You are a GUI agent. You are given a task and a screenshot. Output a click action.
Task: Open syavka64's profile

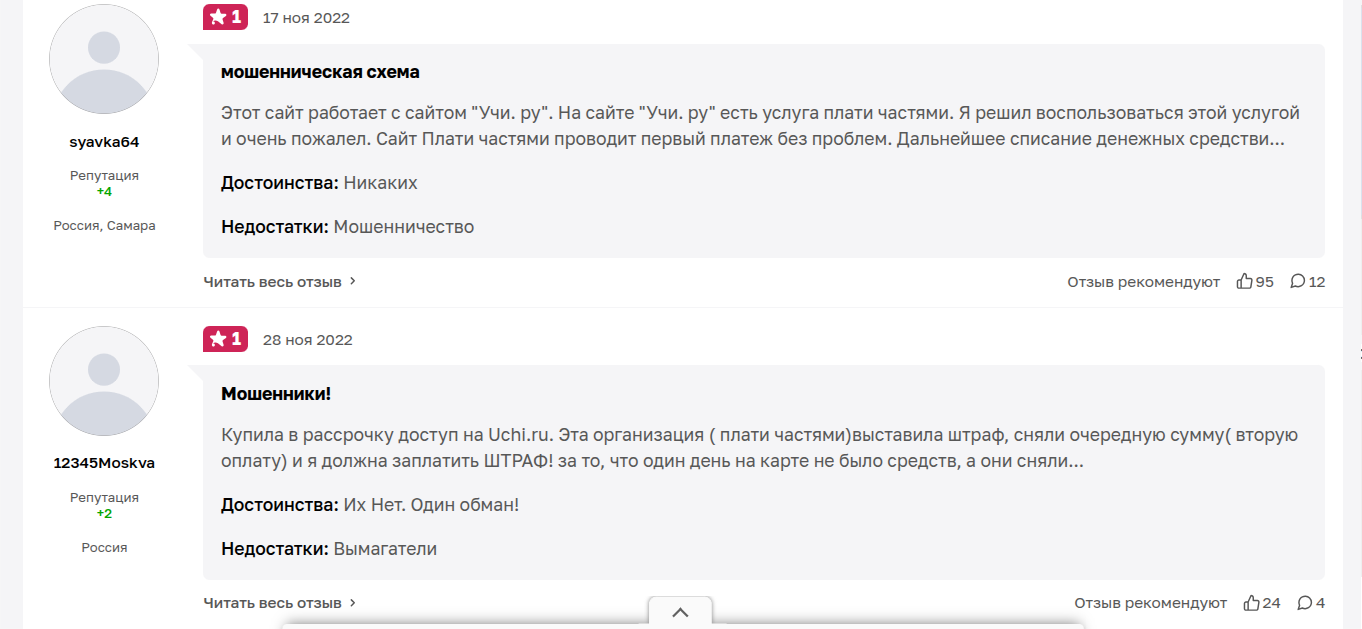[104, 141]
